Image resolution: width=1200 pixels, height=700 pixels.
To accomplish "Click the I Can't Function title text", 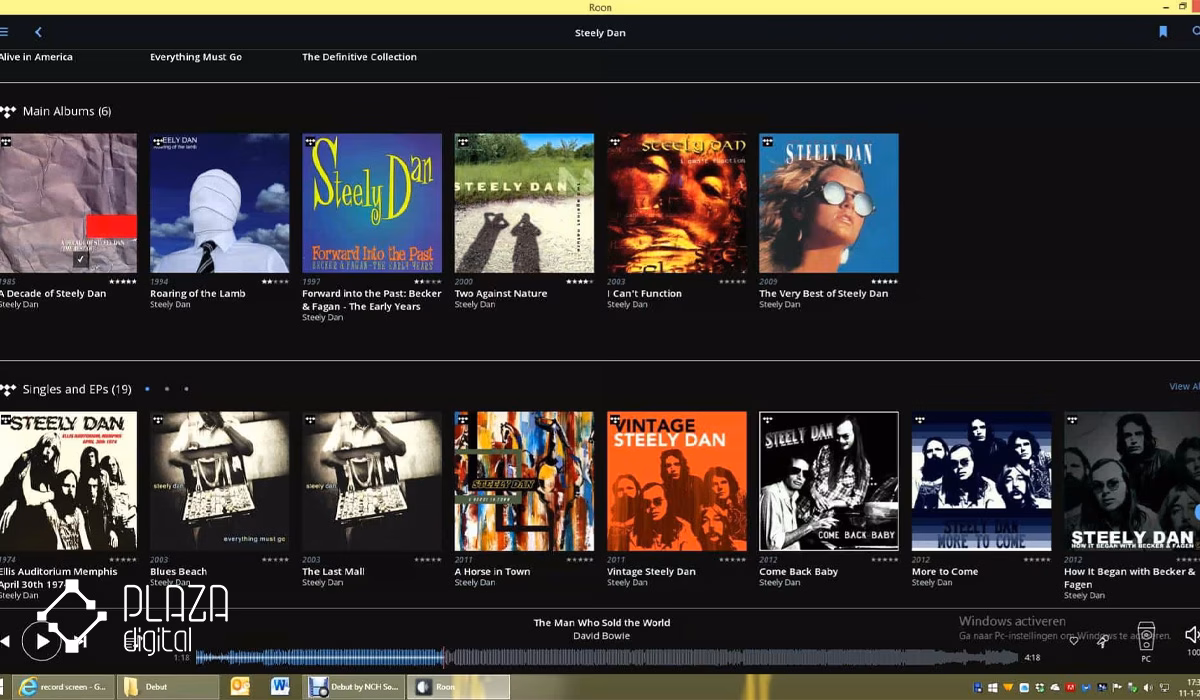I will click(x=644, y=293).
